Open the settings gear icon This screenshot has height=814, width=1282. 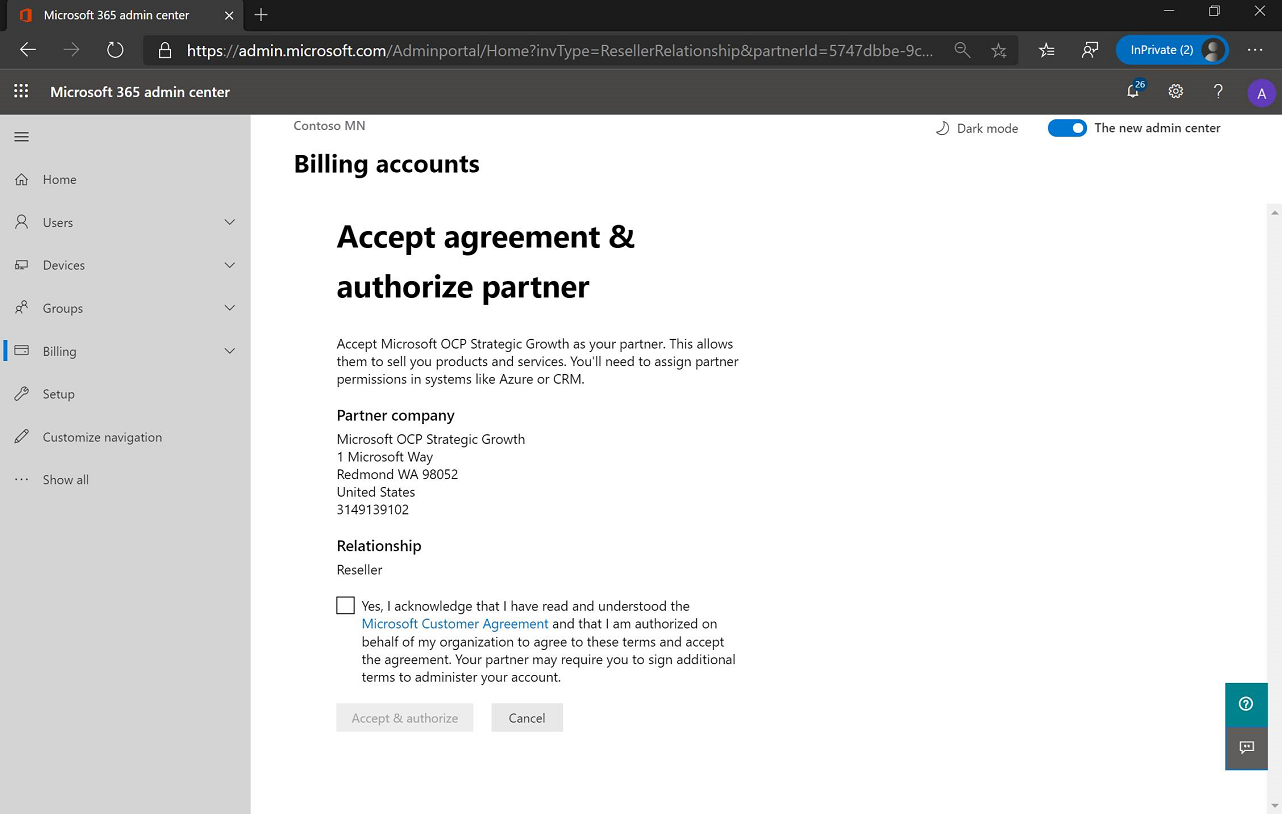[1176, 92]
